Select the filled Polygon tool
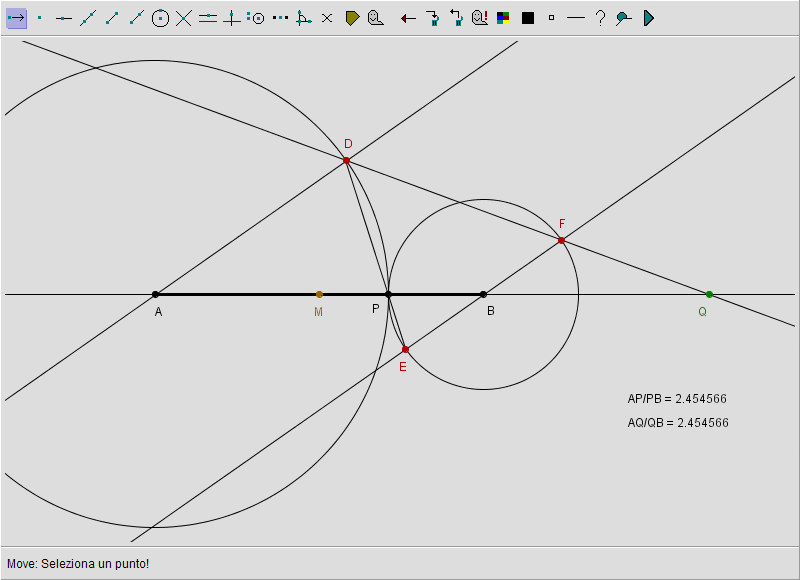The width and height of the screenshot is (800, 580). (352, 18)
